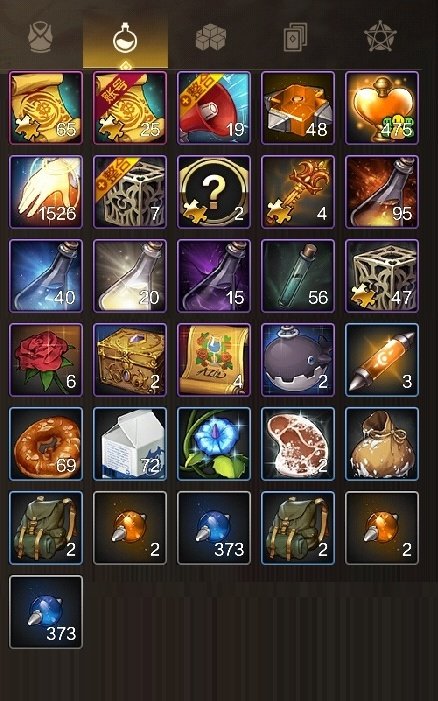
Task: Choose the glazed donut with 69
Action: [x=46, y=444]
